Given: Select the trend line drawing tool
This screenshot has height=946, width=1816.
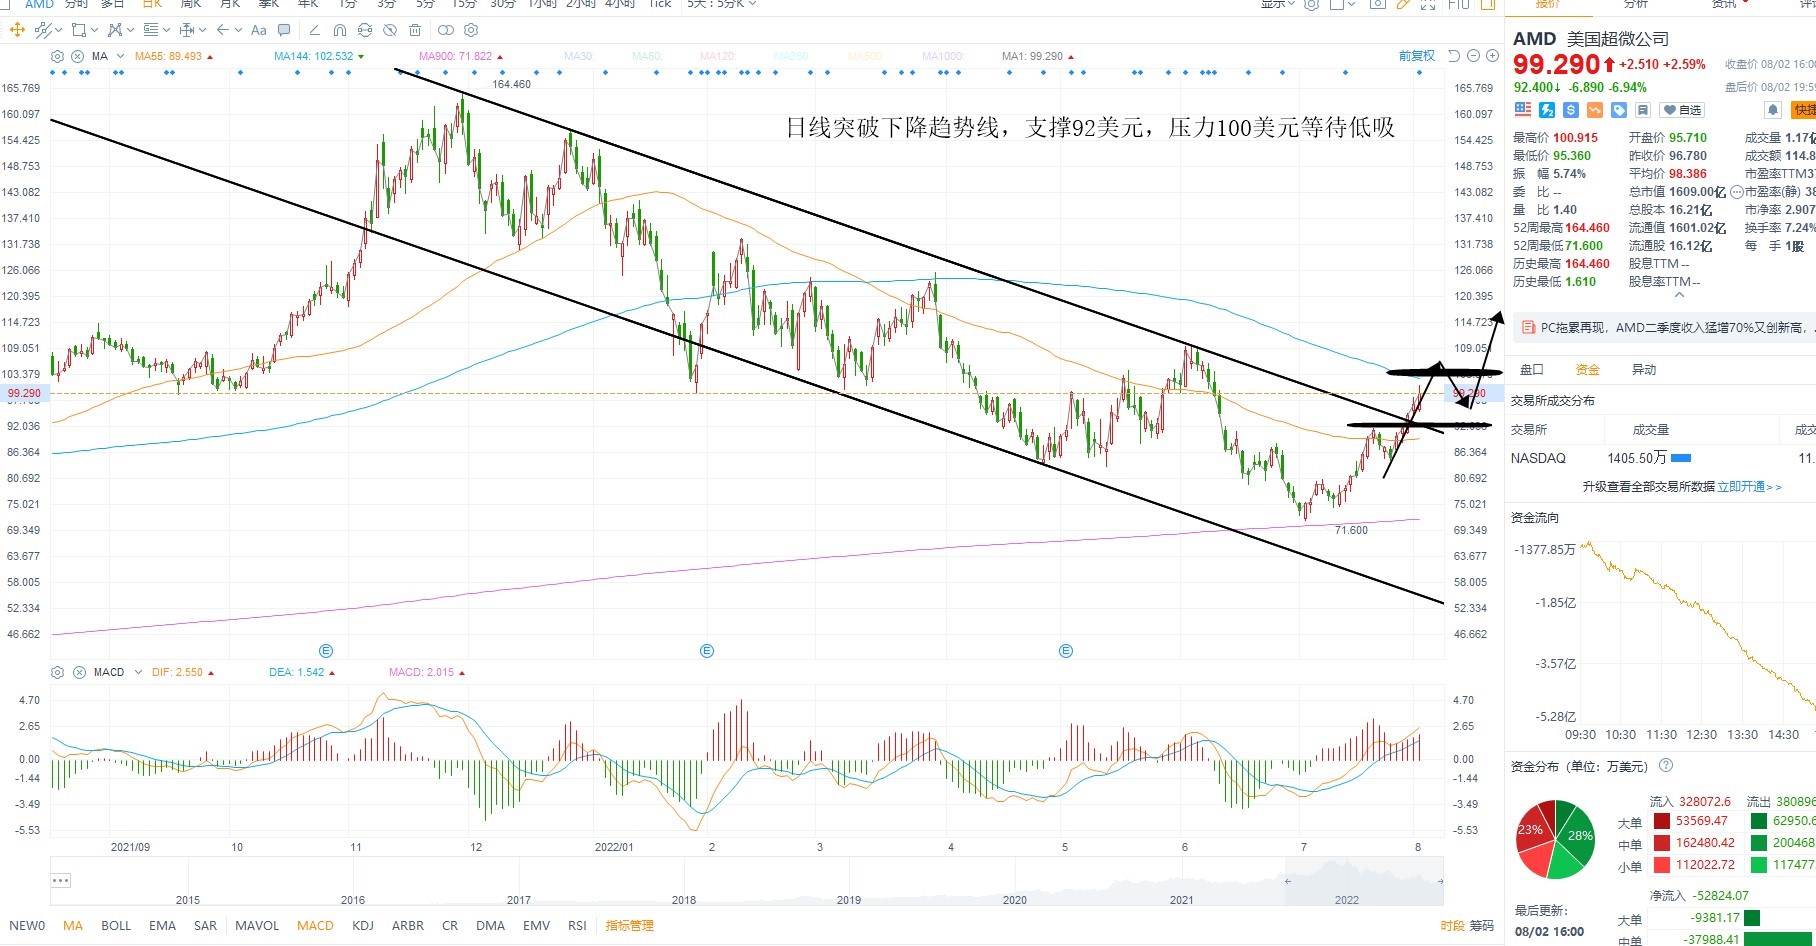Looking at the screenshot, I should pos(43,30).
